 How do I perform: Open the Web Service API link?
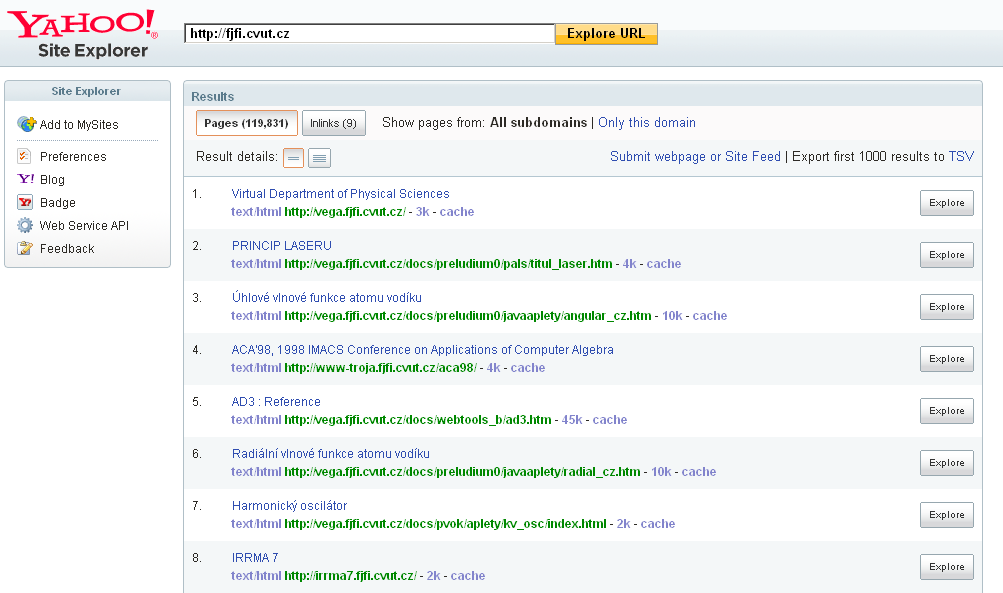[x=84, y=225]
